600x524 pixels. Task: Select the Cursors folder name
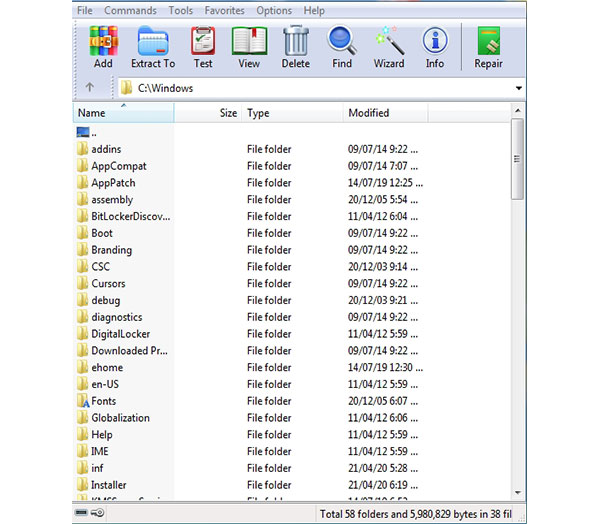[x=108, y=284]
